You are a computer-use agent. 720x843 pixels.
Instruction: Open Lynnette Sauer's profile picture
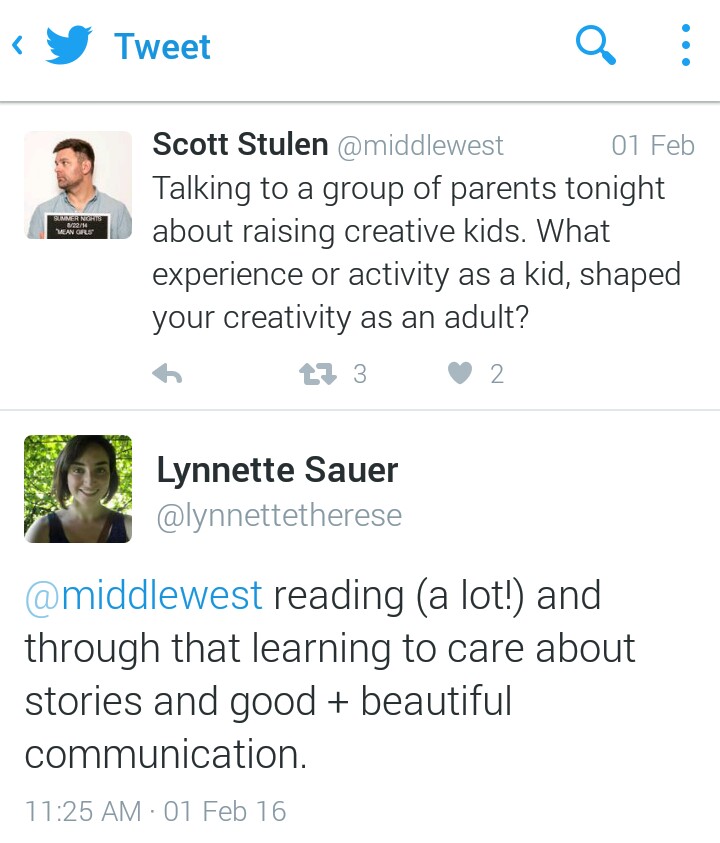click(x=78, y=489)
